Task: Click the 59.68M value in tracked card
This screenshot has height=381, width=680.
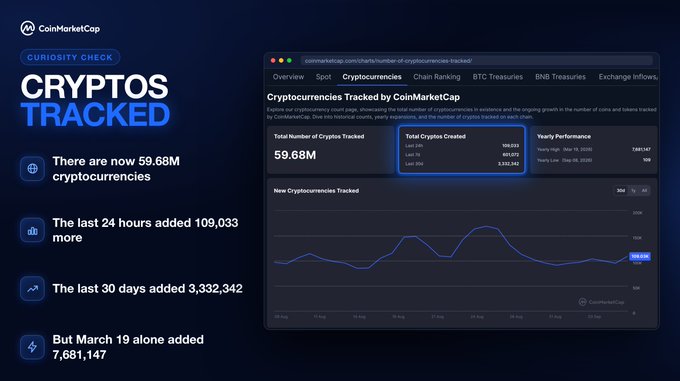Action: (x=295, y=155)
